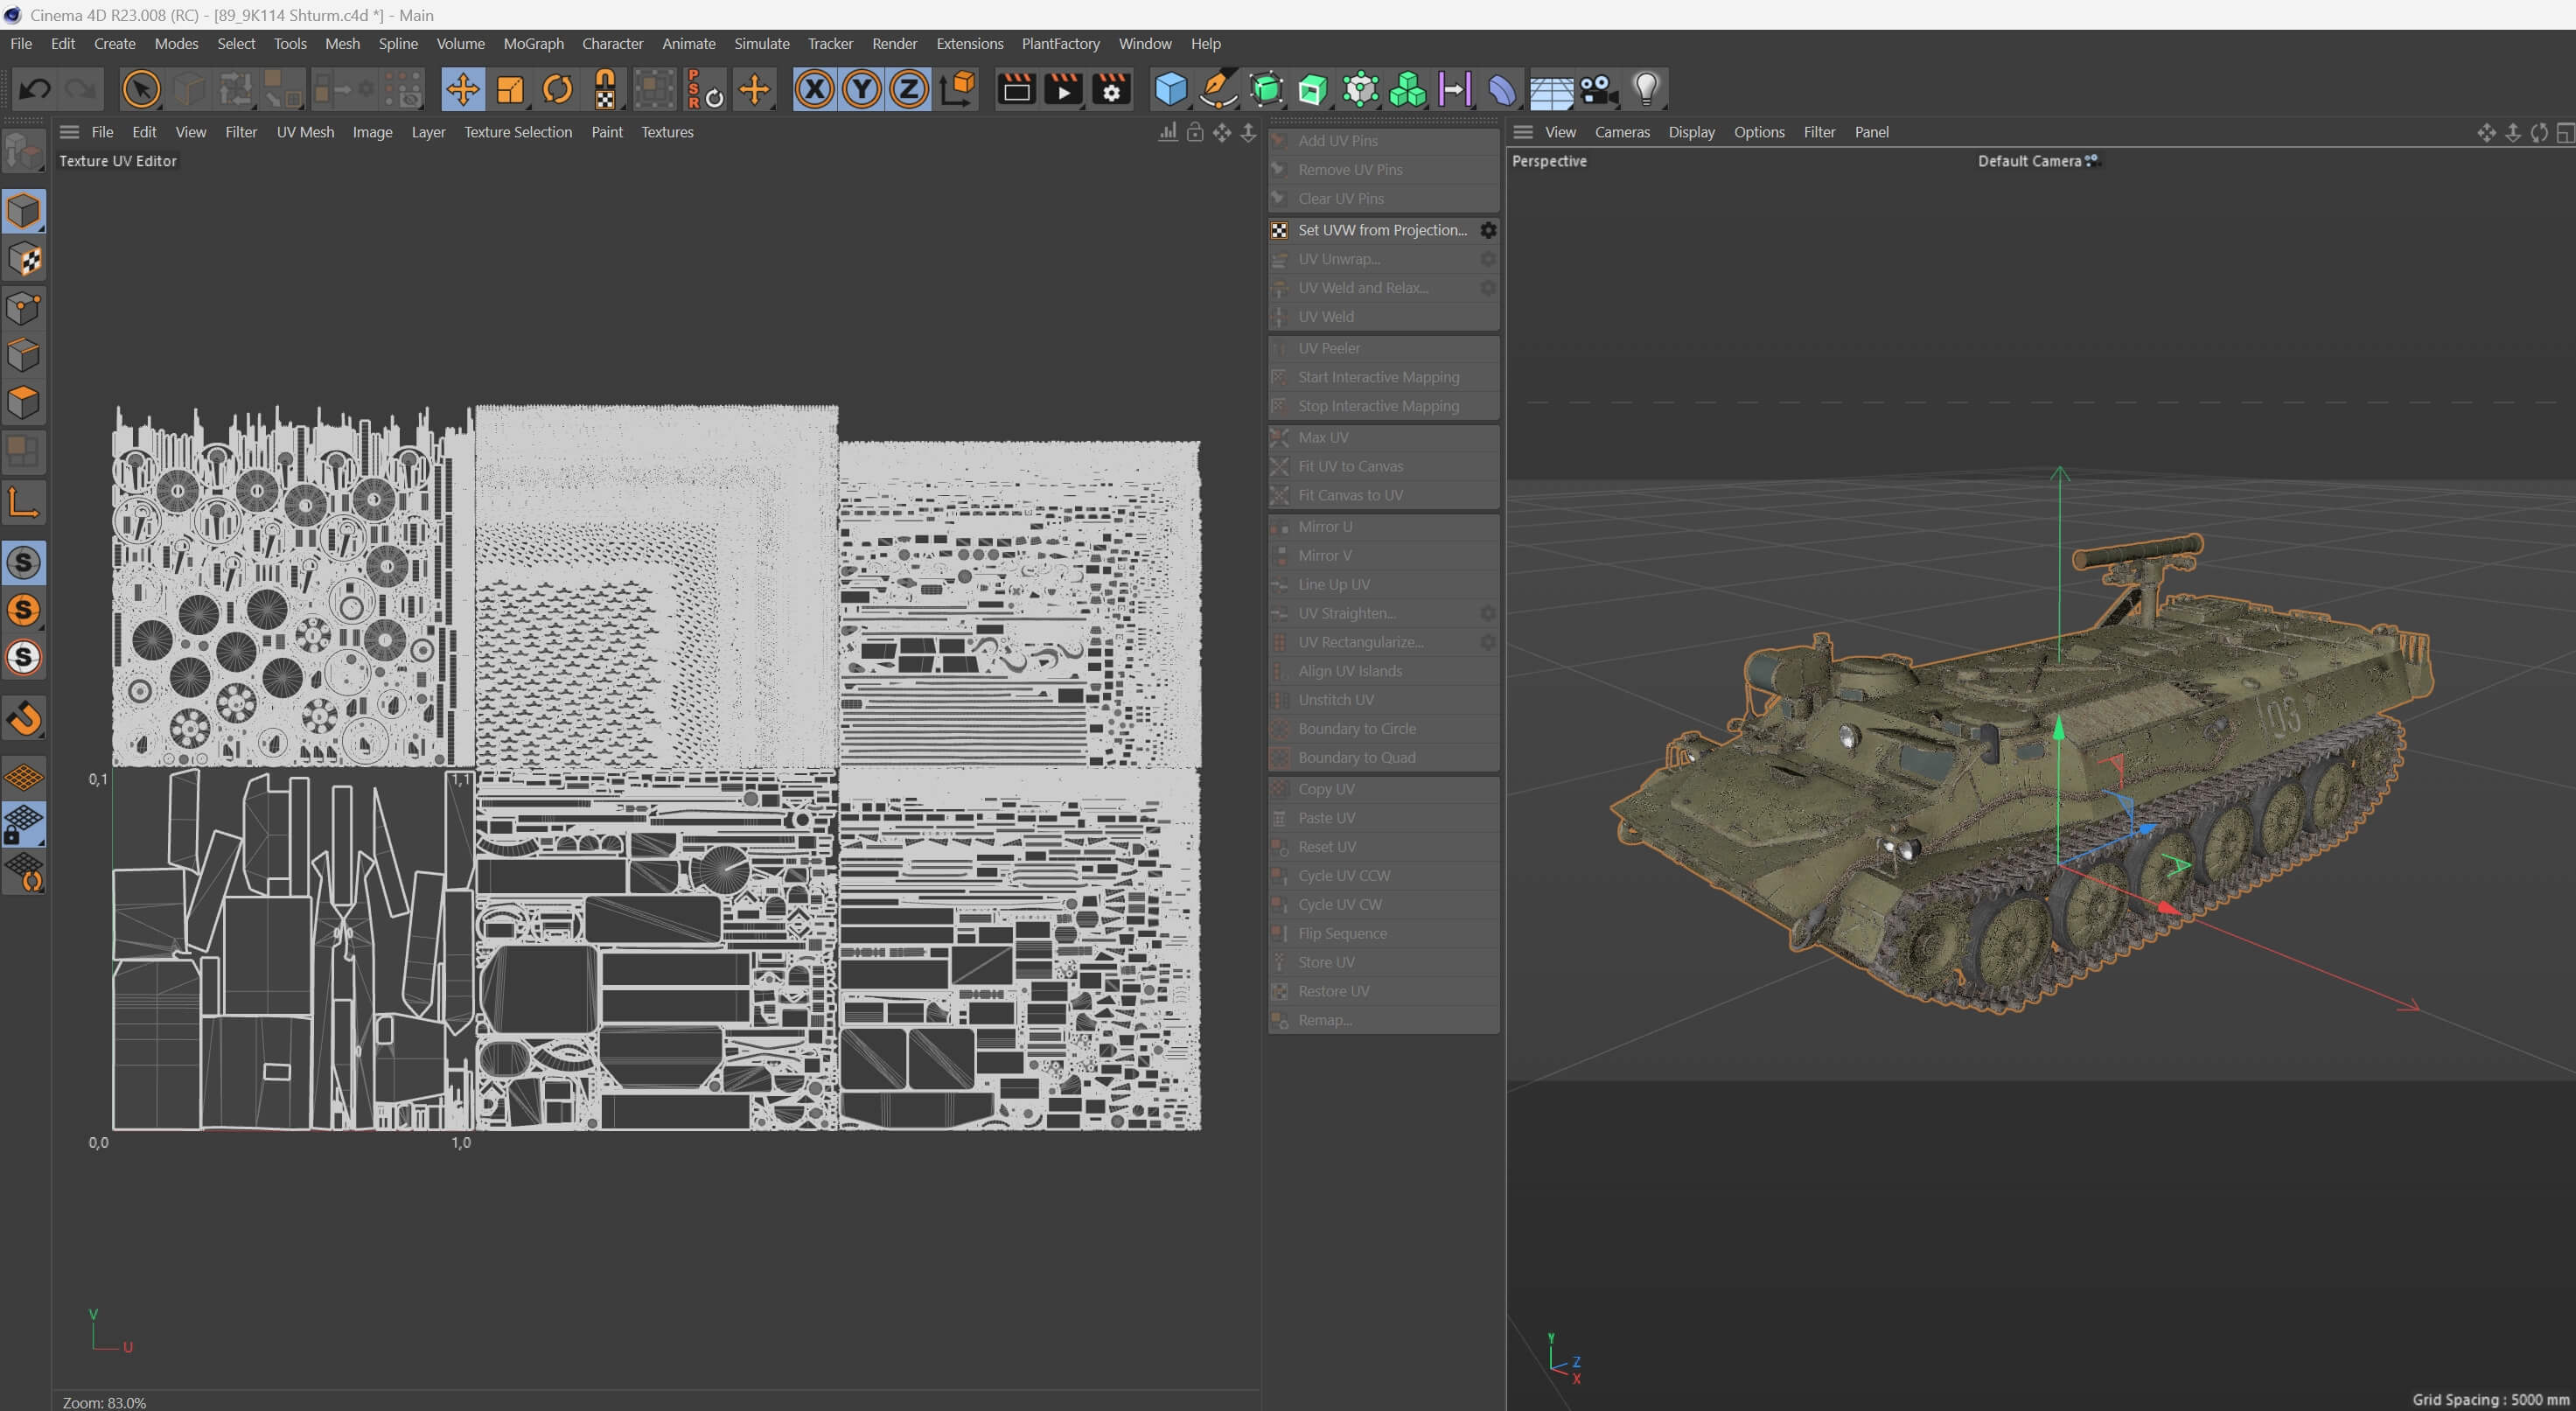Toggle X axis lock

point(814,90)
